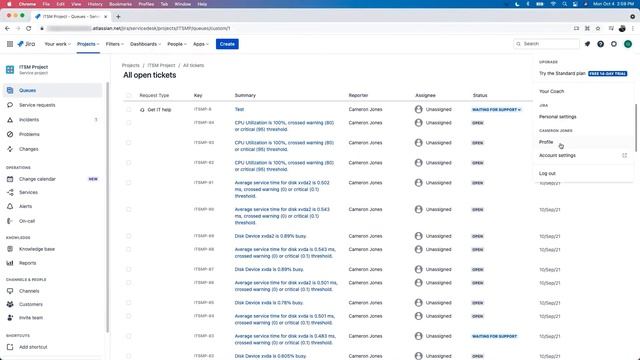Click the green user avatar in the top bar
This screenshot has width=640, height=360.
click(628, 44)
